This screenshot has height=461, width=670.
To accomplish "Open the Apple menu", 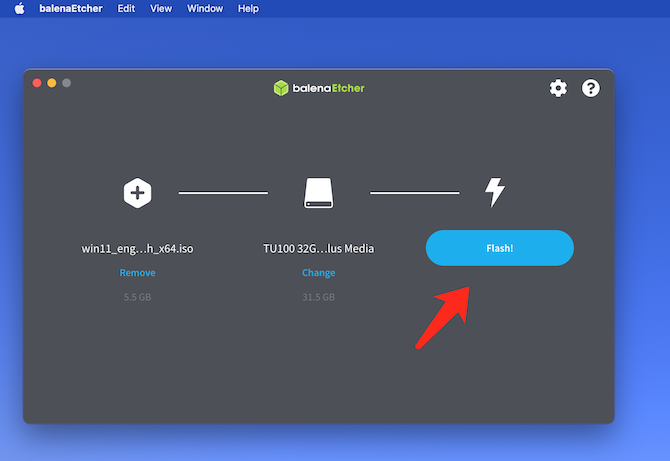I will pyautogui.click(x=20, y=8).
